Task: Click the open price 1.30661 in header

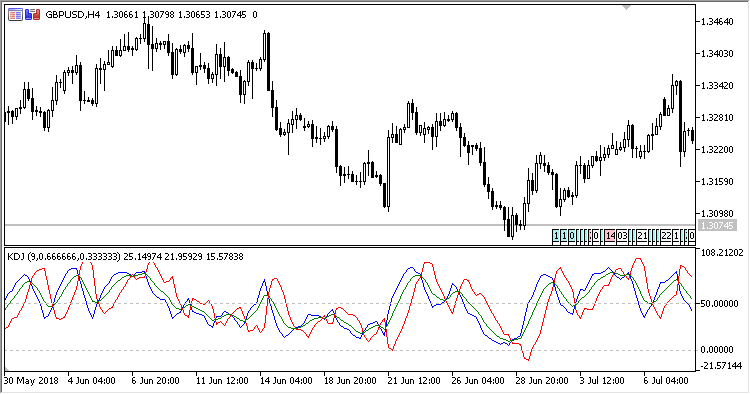Action: tap(122, 15)
